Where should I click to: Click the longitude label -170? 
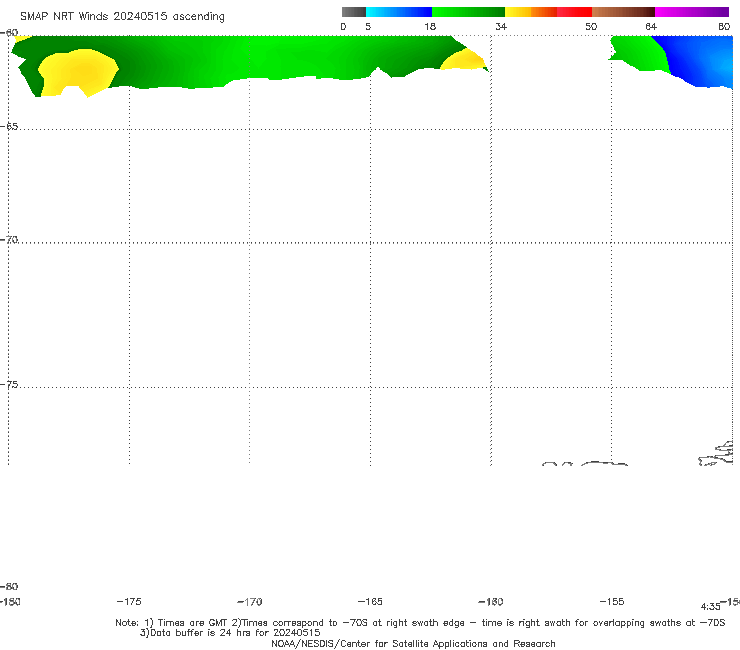(x=250, y=602)
